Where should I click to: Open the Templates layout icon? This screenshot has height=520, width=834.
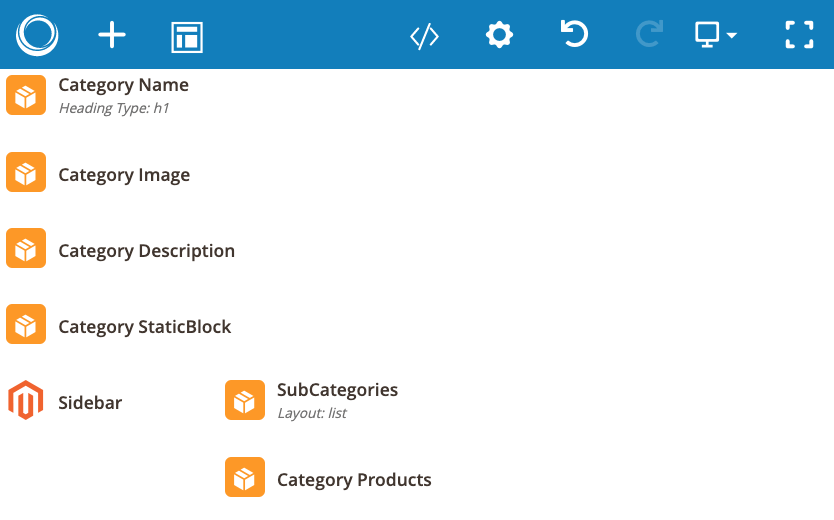coord(187,37)
